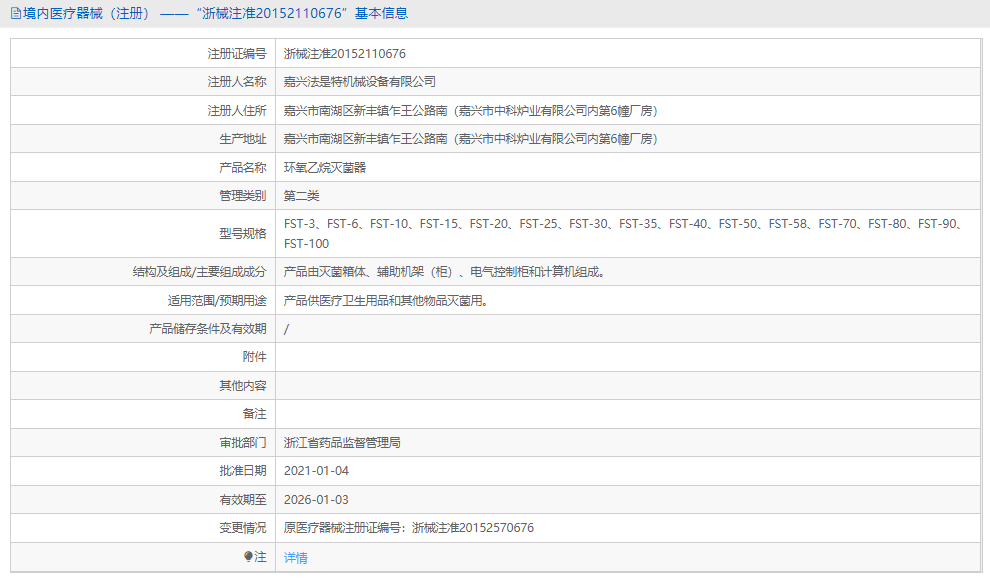Select registration number value 浙械注准20152110676

[x=345, y=54]
